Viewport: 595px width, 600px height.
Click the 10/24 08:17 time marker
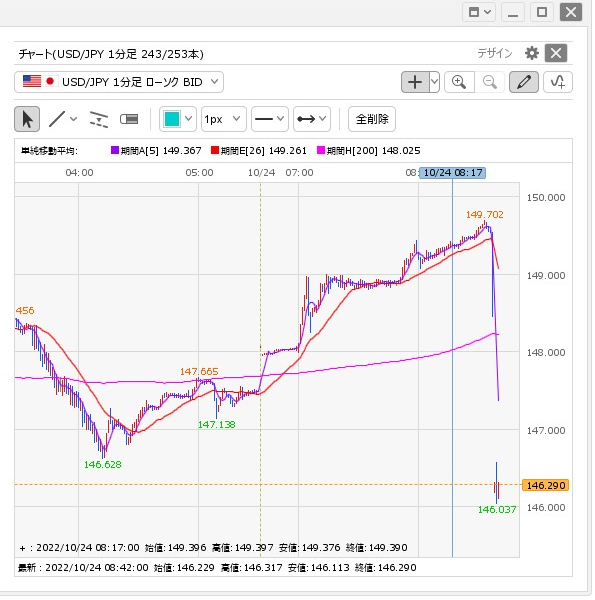pyautogui.click(x=453, y=173)
